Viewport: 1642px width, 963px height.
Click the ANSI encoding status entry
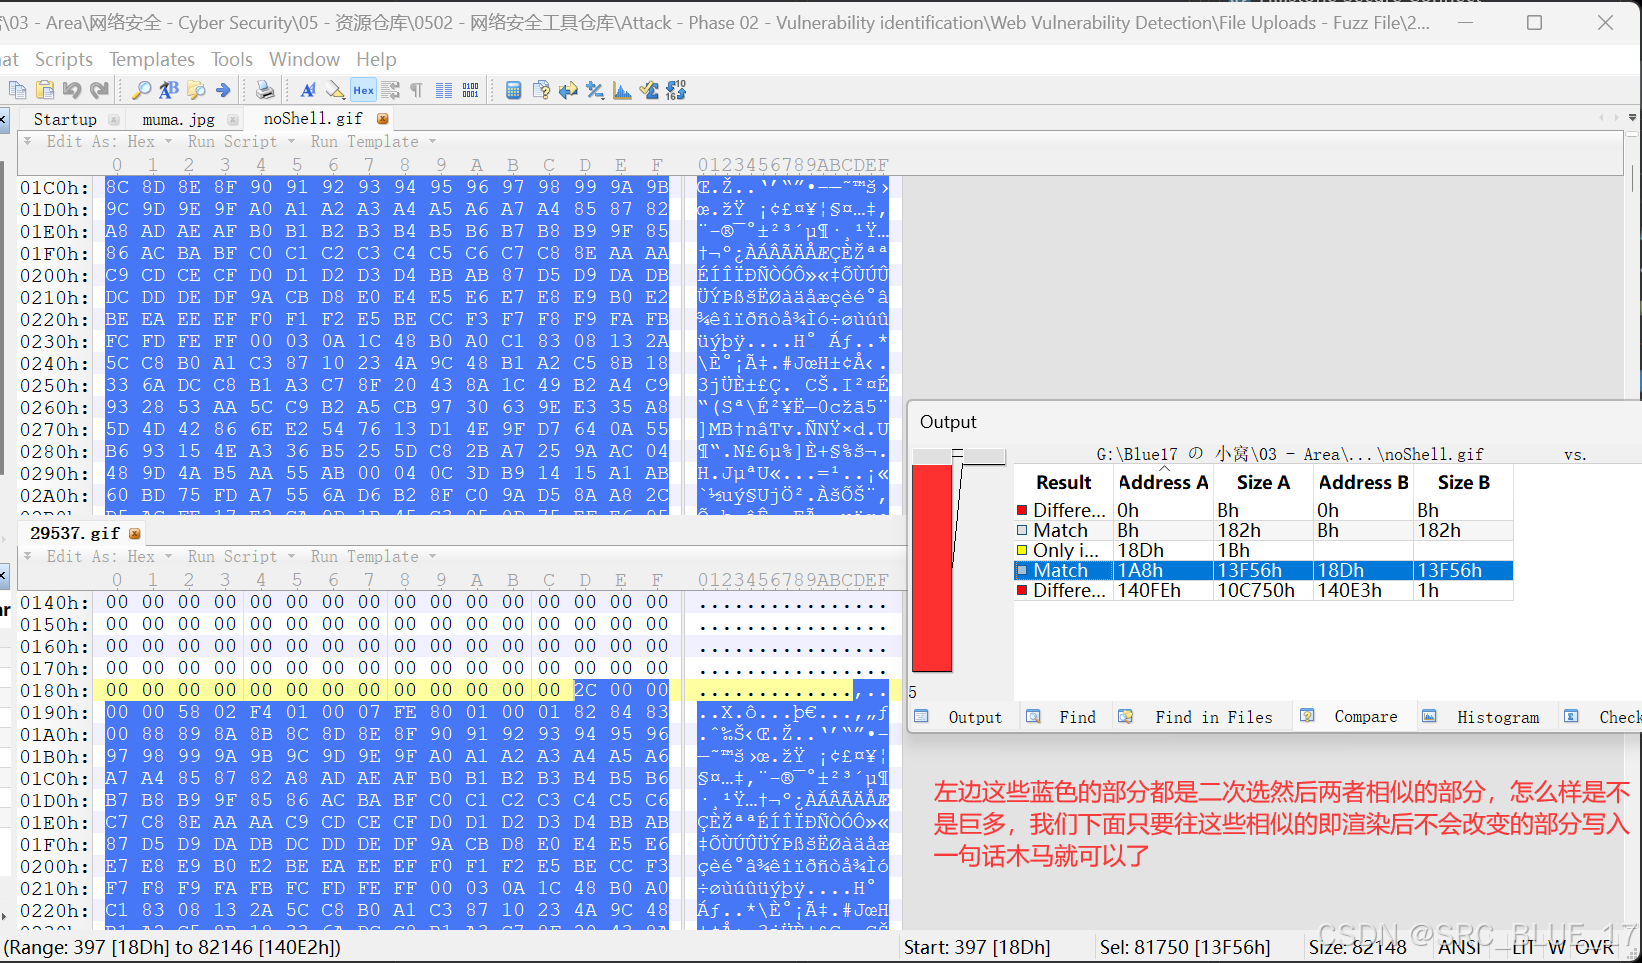point(1459,946)
